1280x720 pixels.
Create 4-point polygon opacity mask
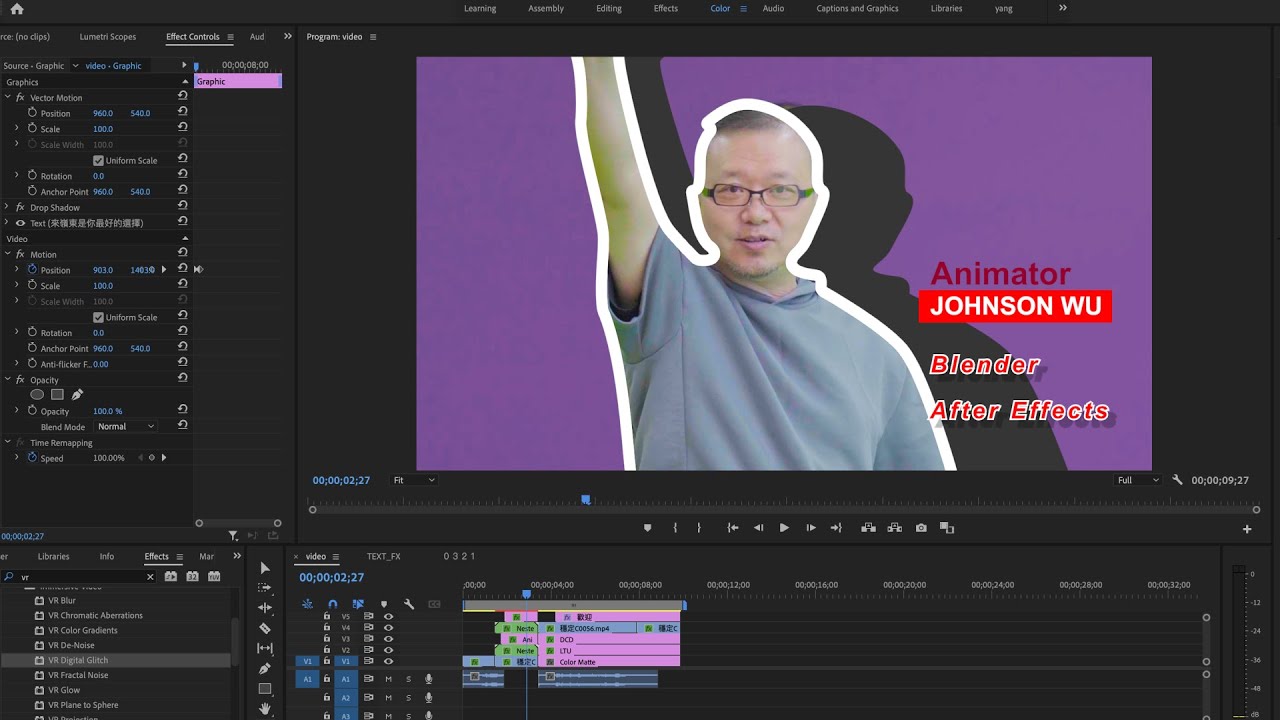(57, 394)
